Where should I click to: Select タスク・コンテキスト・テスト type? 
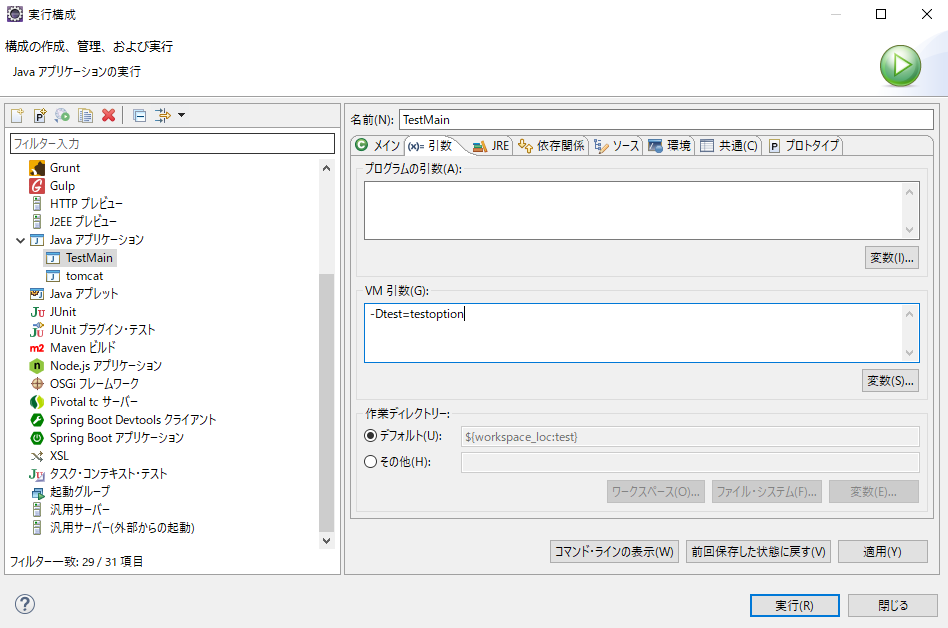[108, 474]
